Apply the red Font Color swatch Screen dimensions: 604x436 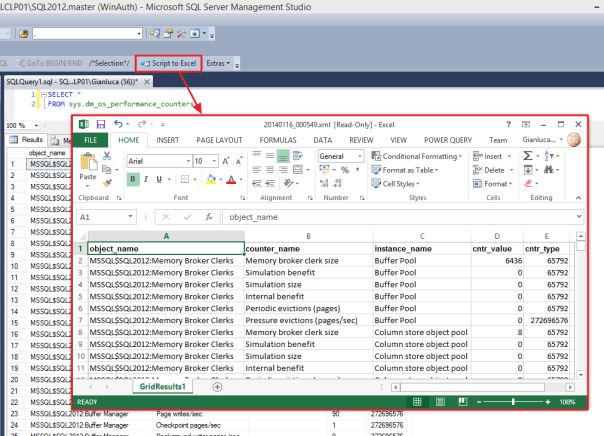pyautogui.click(x=231, y=179)
